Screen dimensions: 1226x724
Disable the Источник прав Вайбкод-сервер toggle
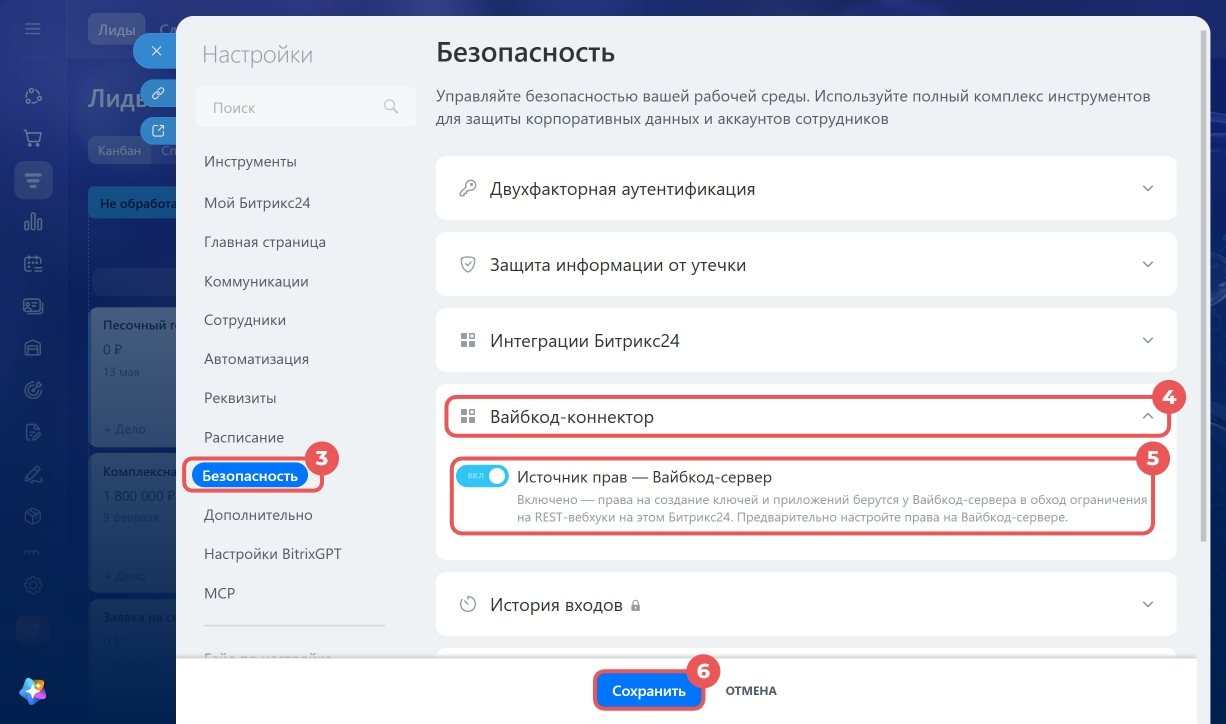click(x=482, y=476)
